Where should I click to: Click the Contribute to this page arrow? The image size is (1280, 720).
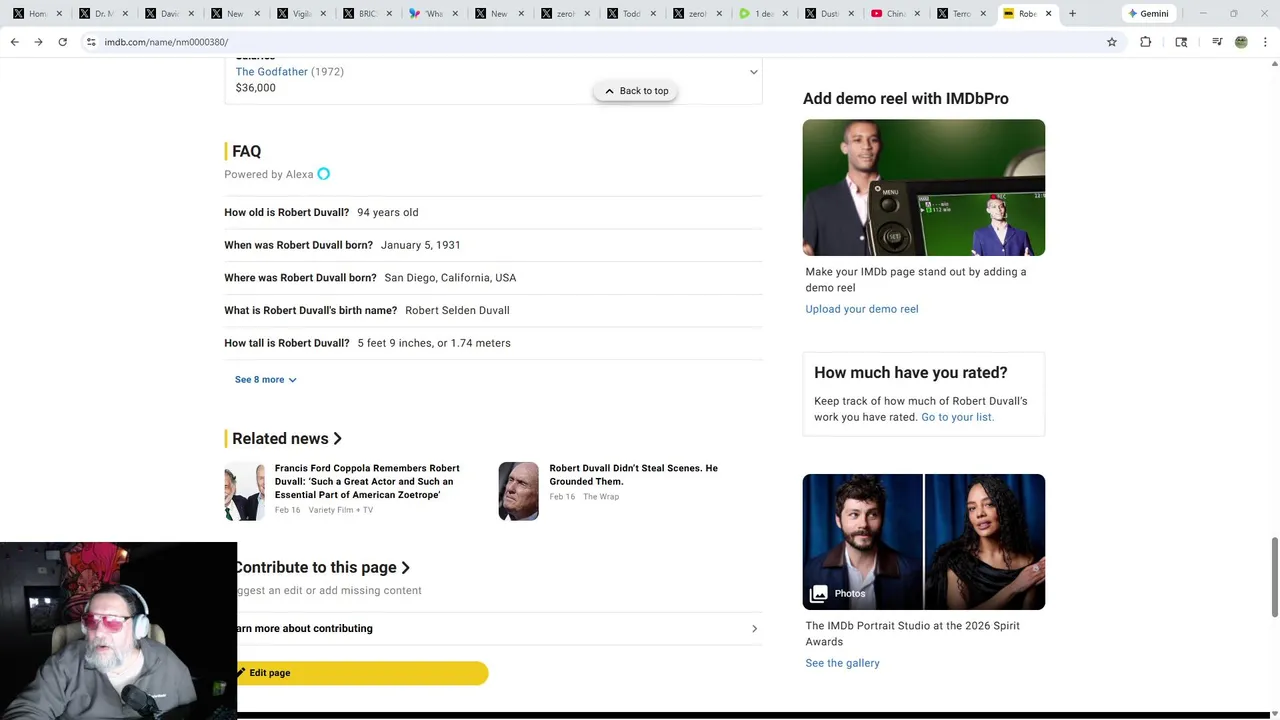tap(405, 568)
